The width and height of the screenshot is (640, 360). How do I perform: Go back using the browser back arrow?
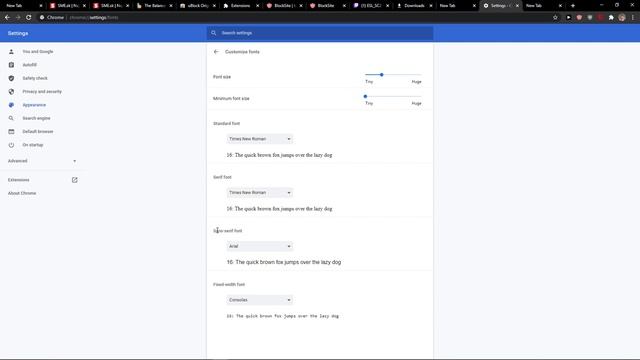click(7, 18)
